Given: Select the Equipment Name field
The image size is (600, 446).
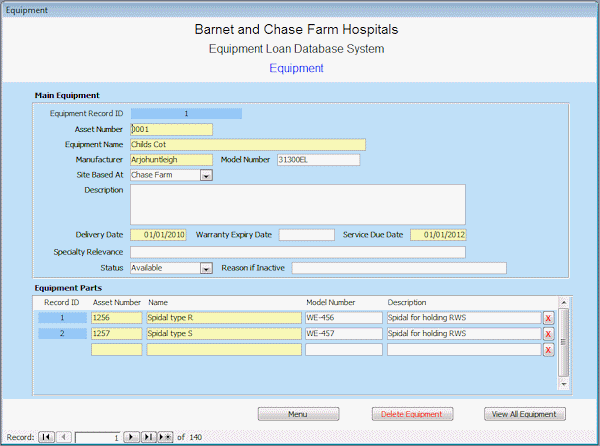Looking at the screenshot, I should (x=247, y=144).
